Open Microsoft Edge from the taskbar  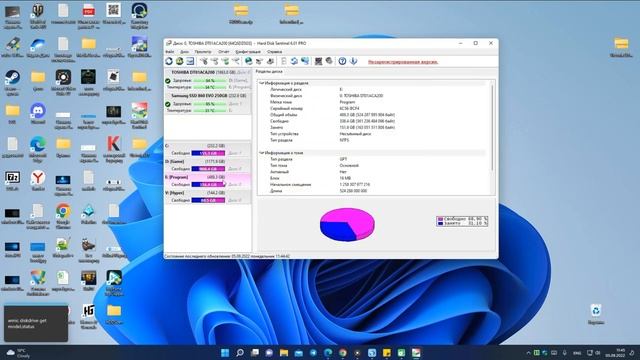pos(328,353)
